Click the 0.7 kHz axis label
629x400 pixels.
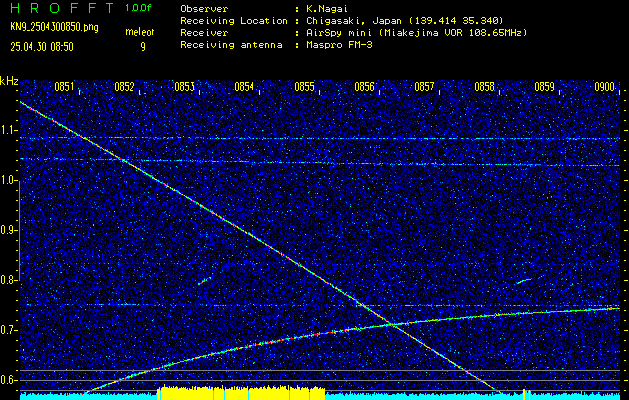pyautogui.click(x=8, y=330)
